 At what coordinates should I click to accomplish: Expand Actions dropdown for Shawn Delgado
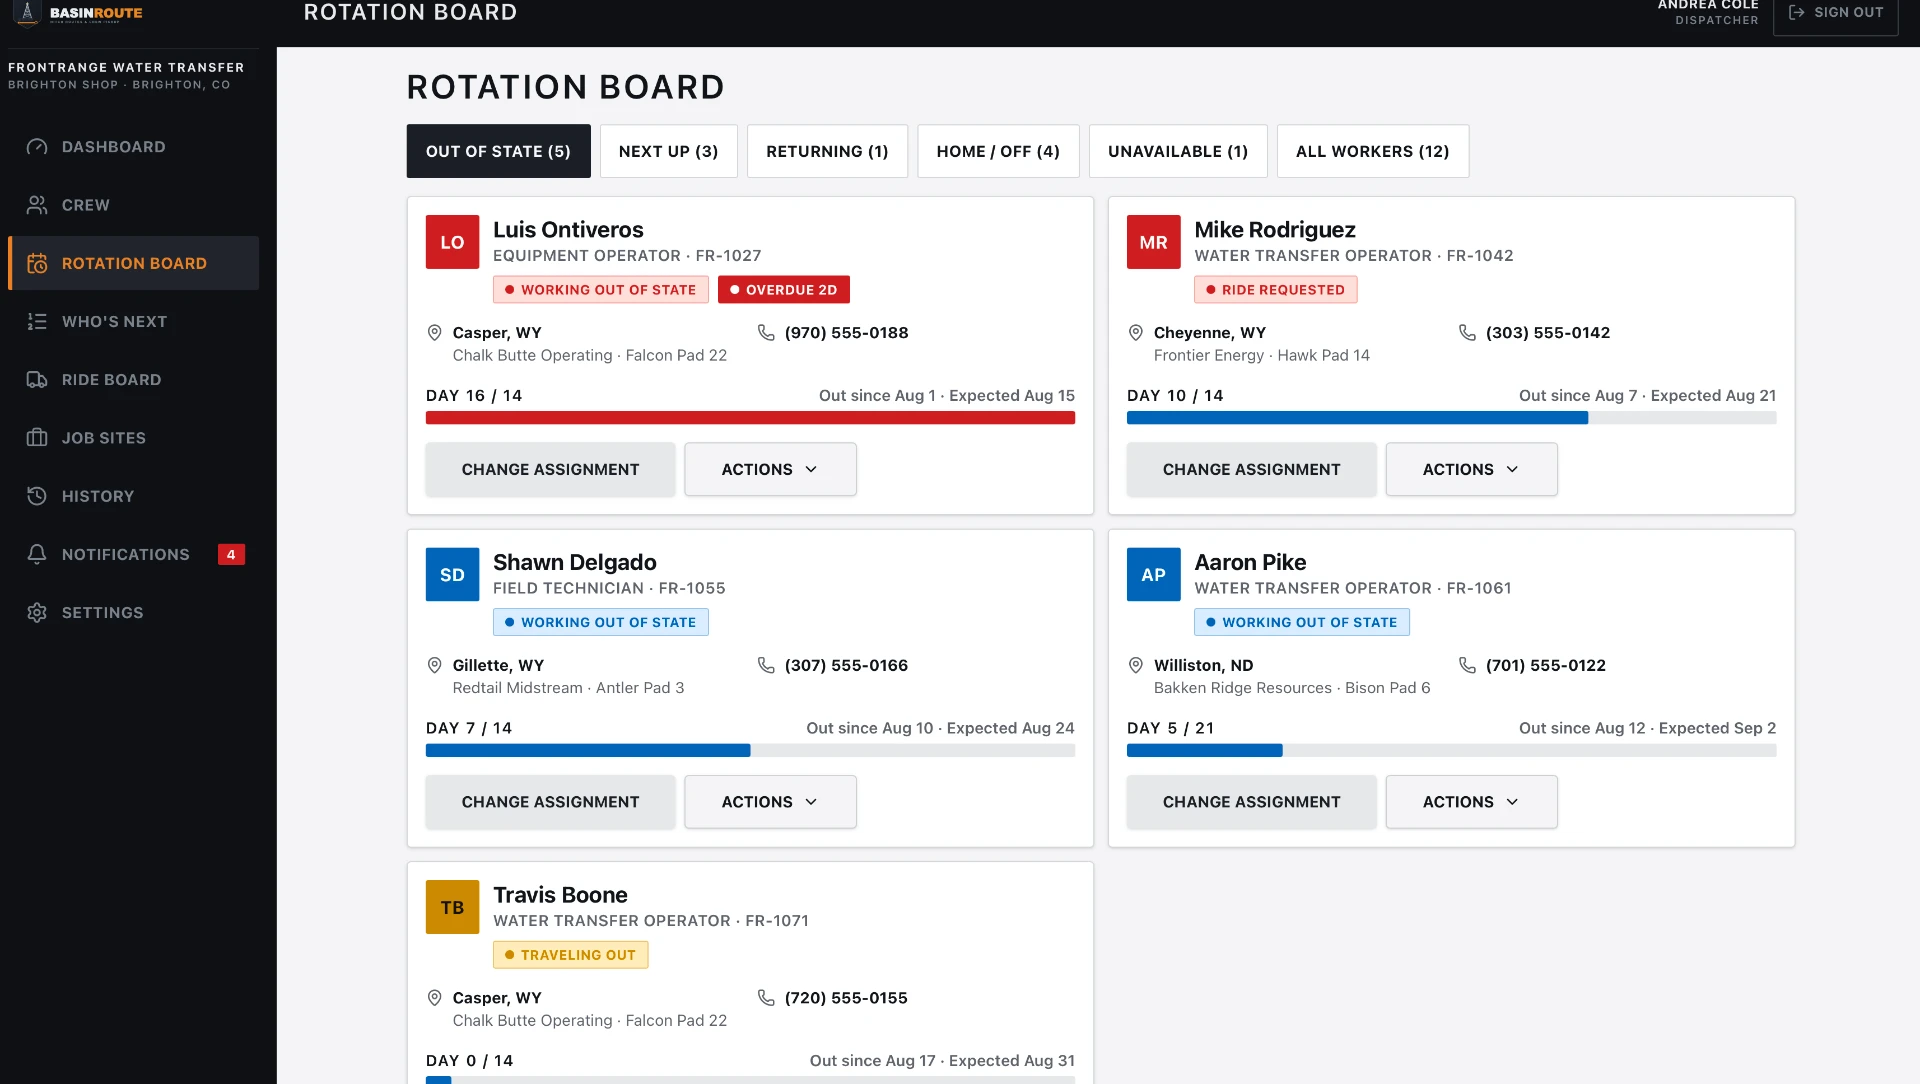(x=770, y=802)
